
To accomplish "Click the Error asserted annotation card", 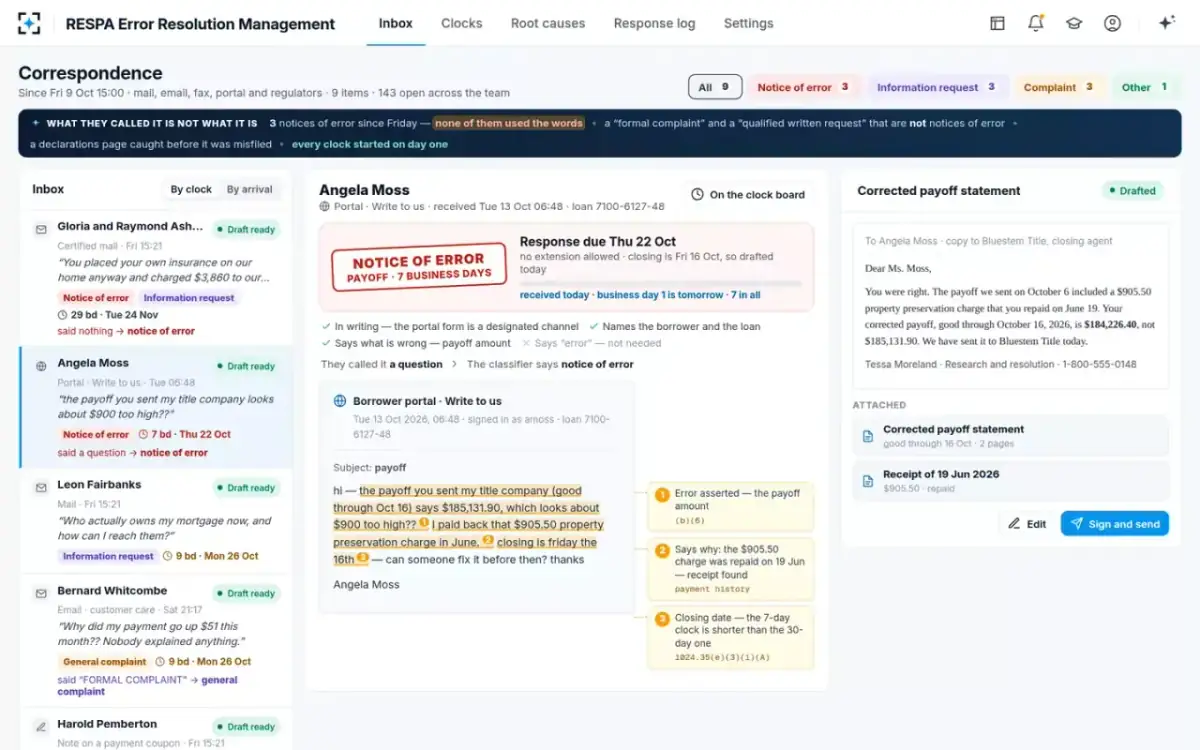I will point(731,506).
